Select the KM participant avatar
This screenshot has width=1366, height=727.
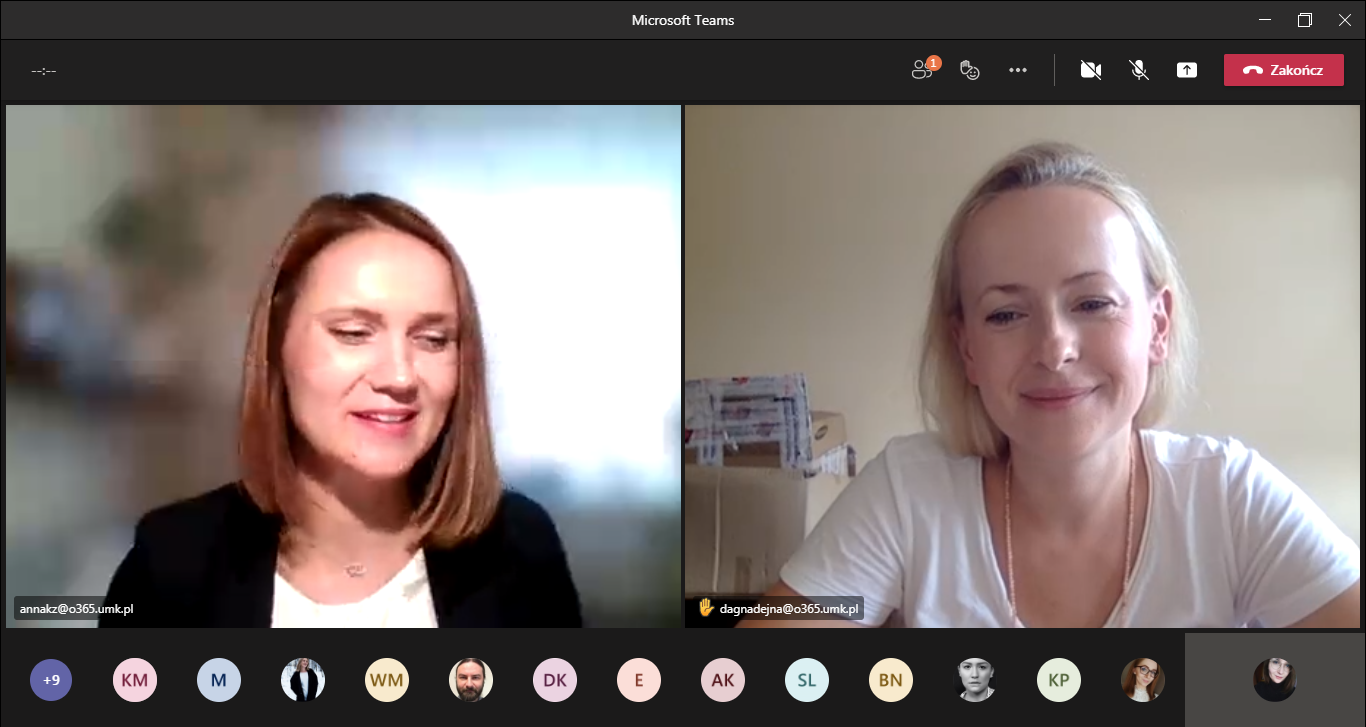pyautogui.click(x=134, y=680)
